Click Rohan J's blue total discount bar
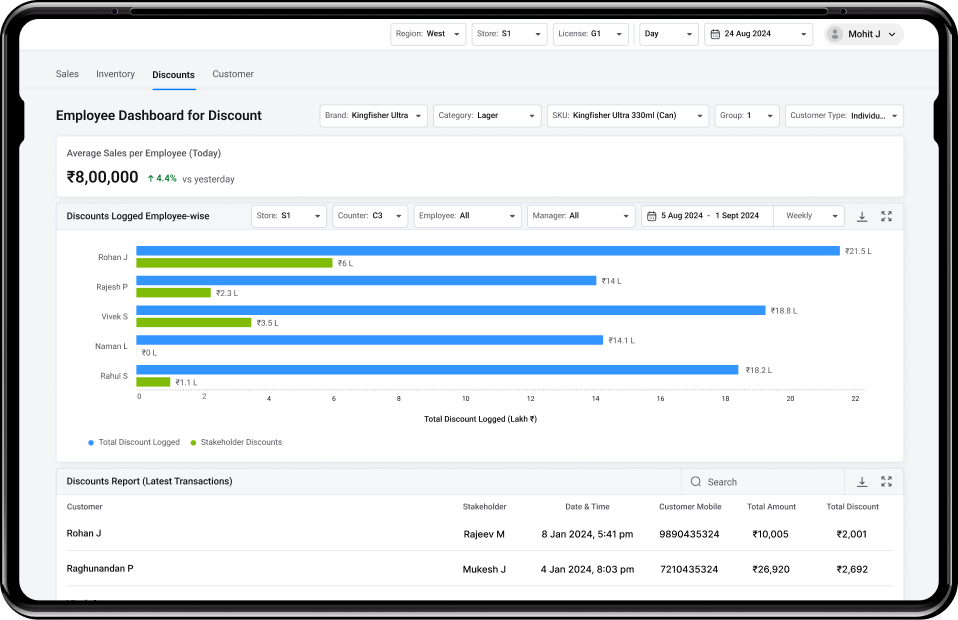This screenshot has height=620, width=958. click(x=487, y=251)
